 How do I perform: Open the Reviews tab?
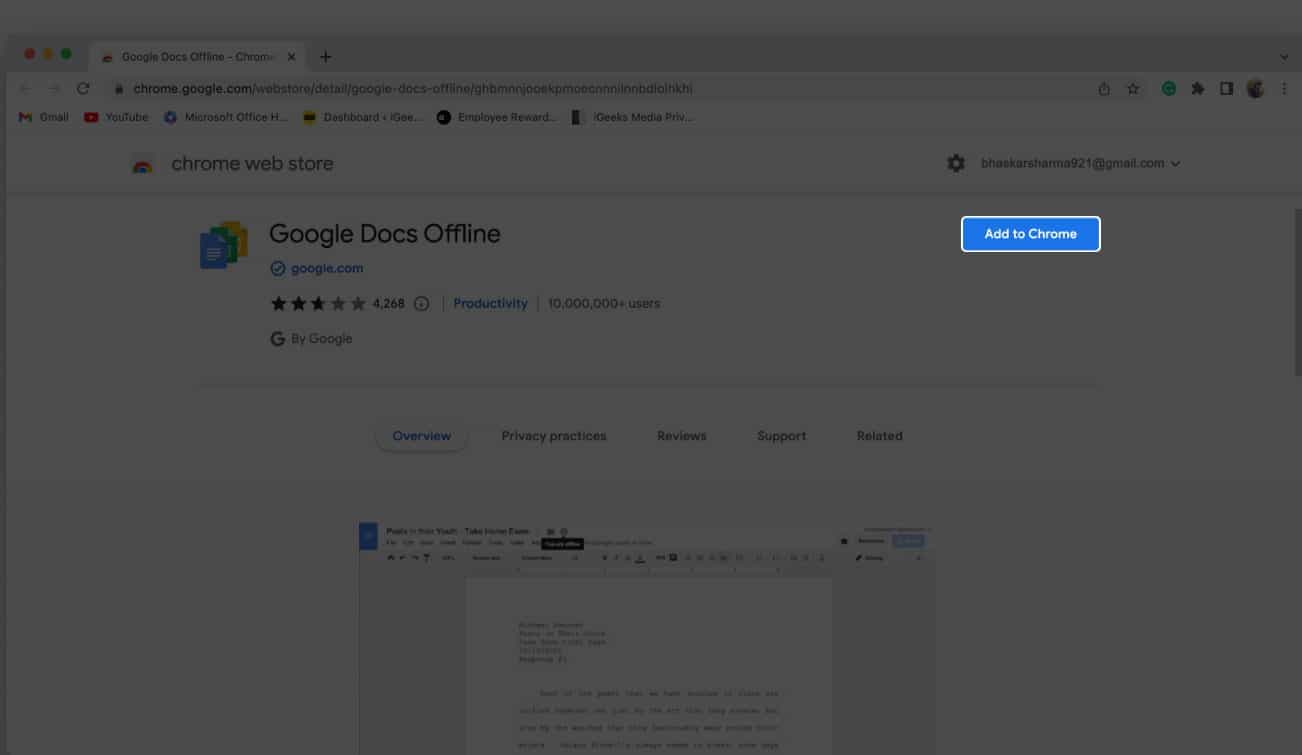coord(682,436)
